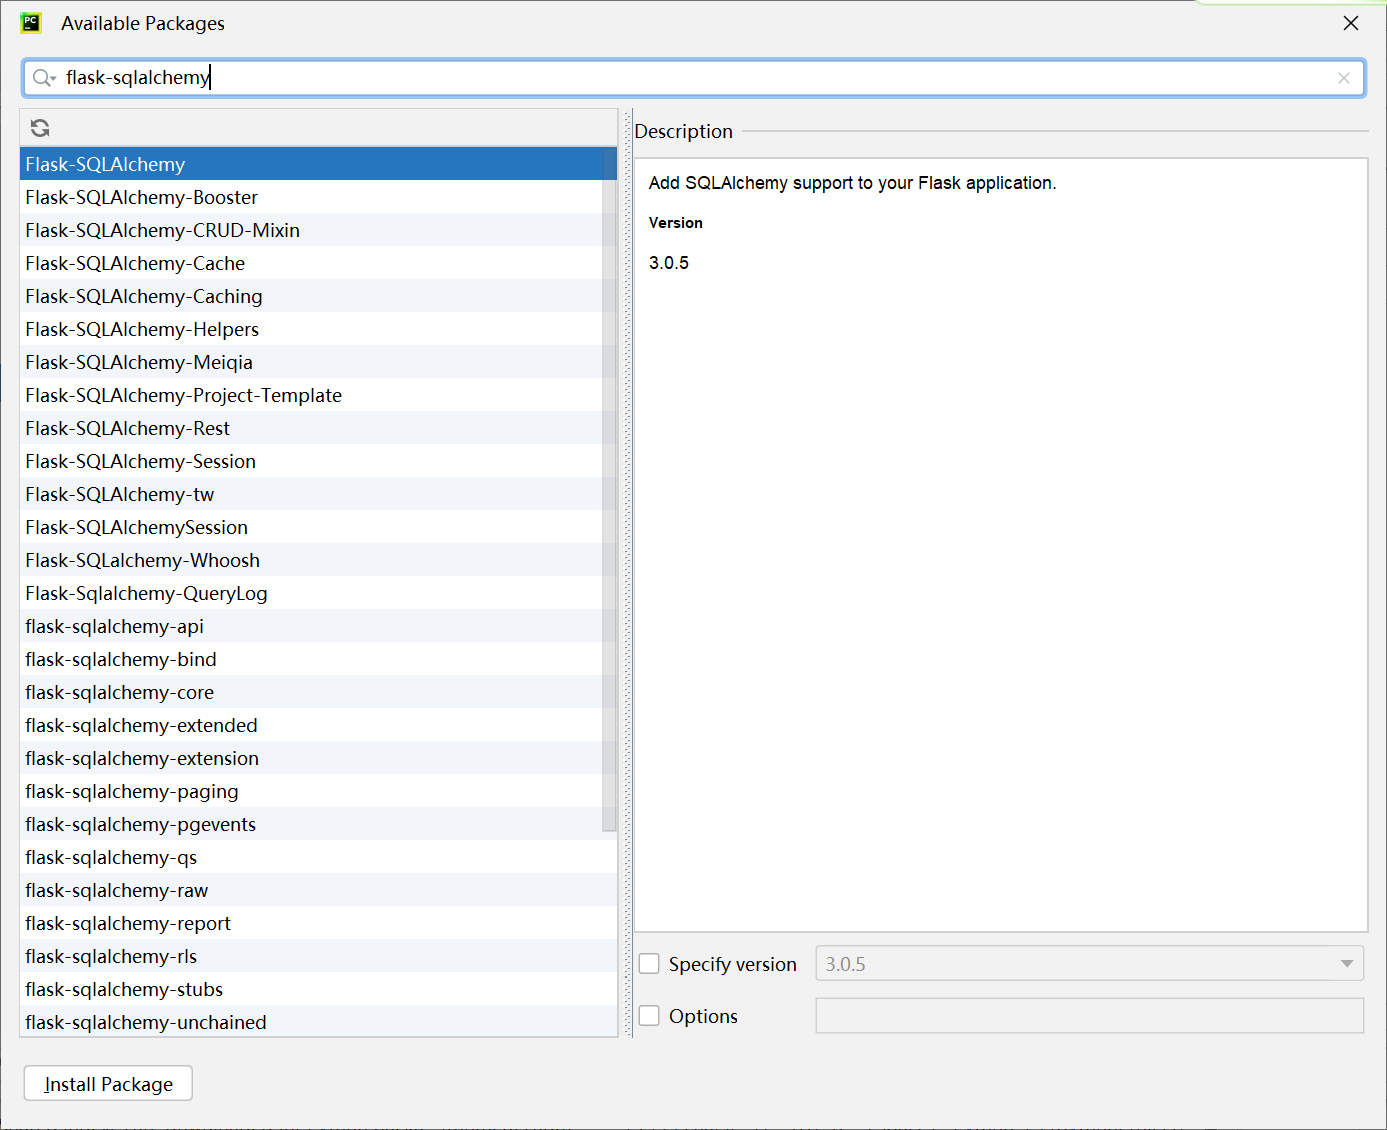The image size is (1387, 1130).
Task: Select flask-sqlalchemy-qs package
Action: (x=318, y=857)
